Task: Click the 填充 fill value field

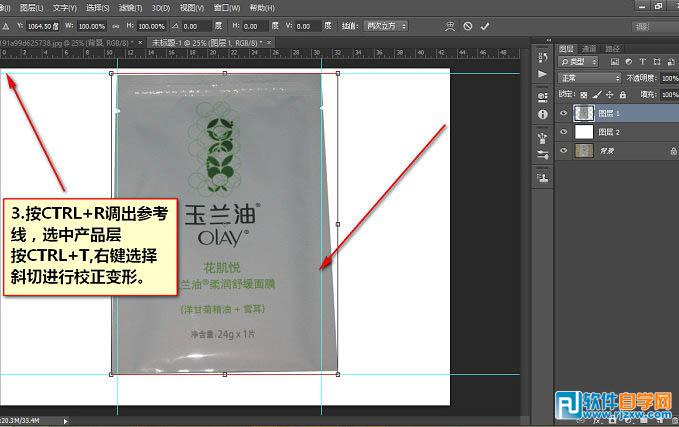Action: 669,94
